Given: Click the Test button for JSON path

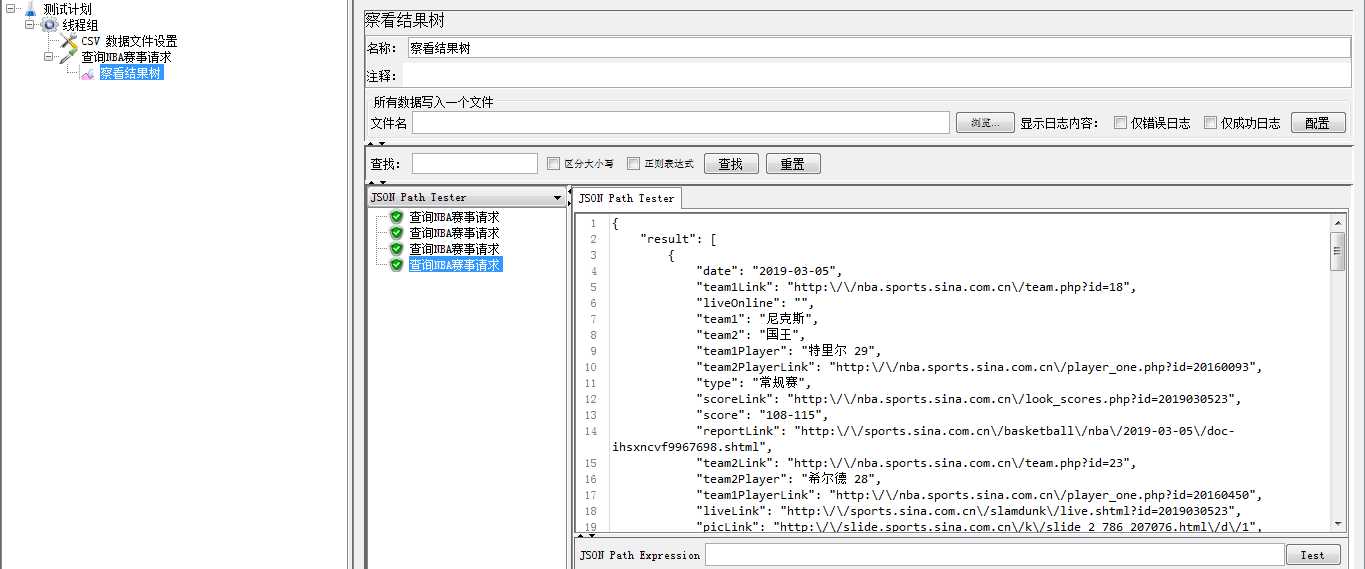Looking at the screenshot, I should pos(1312,555).
